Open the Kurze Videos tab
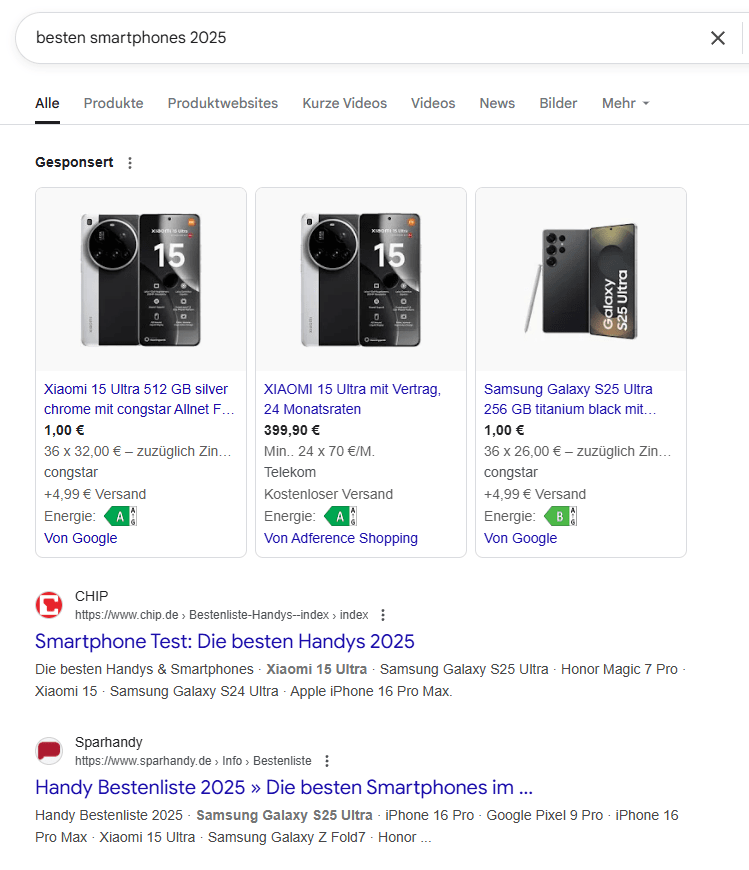 click(x=344, y=103)
